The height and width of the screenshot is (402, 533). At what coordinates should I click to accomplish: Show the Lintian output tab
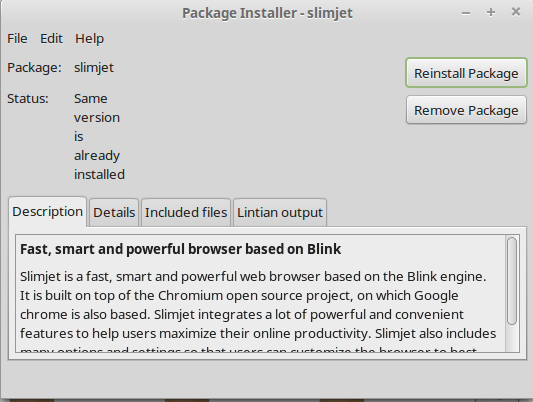280,213
